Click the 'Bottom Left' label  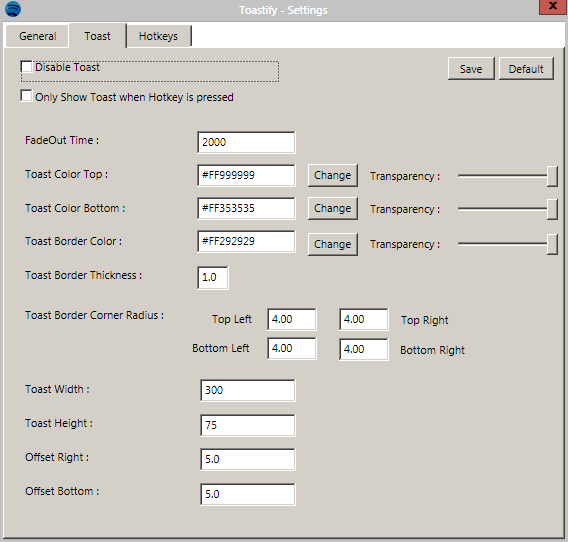coord(221,348)
